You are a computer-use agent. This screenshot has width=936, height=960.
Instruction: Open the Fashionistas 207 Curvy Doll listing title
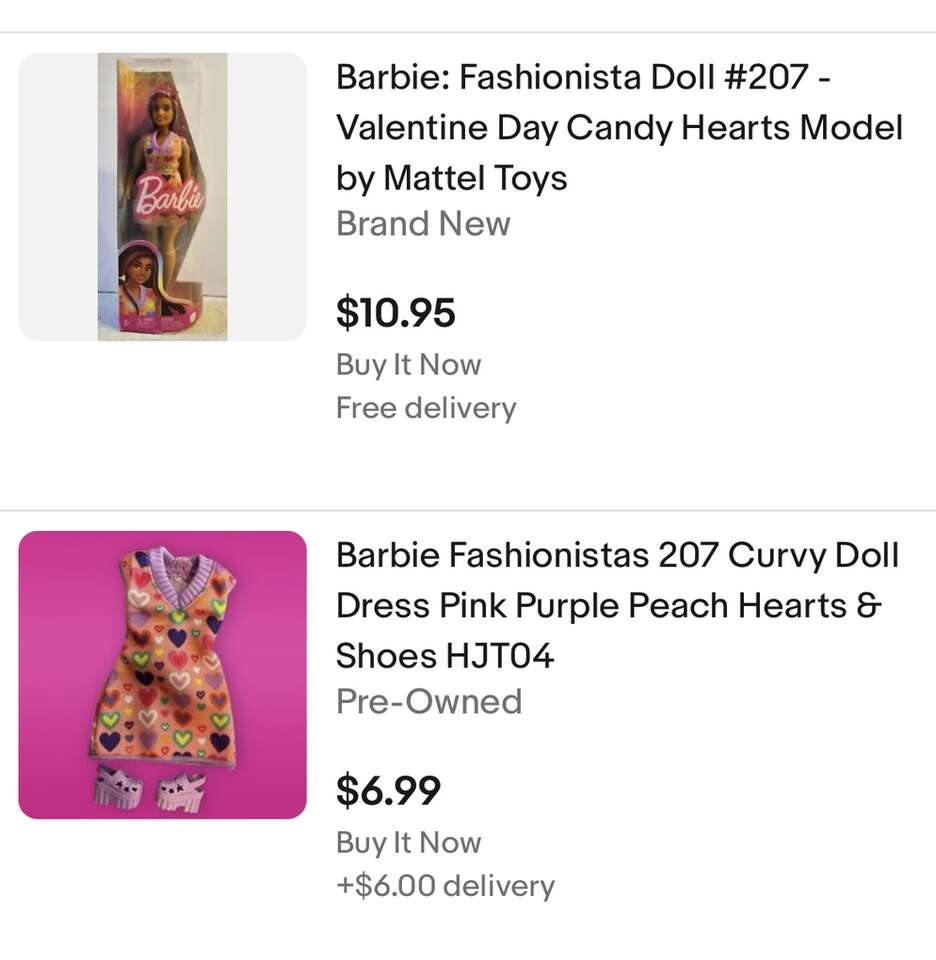pyautogui.click(x=617, y=555)
